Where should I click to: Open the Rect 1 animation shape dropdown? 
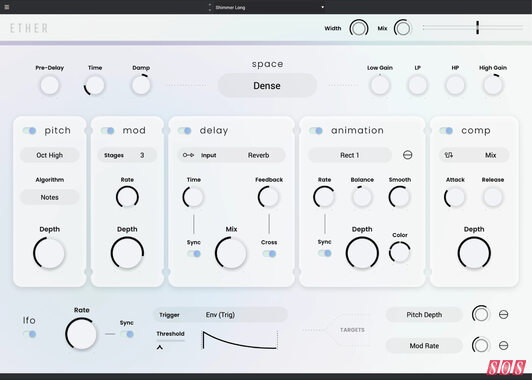(350, 155)
